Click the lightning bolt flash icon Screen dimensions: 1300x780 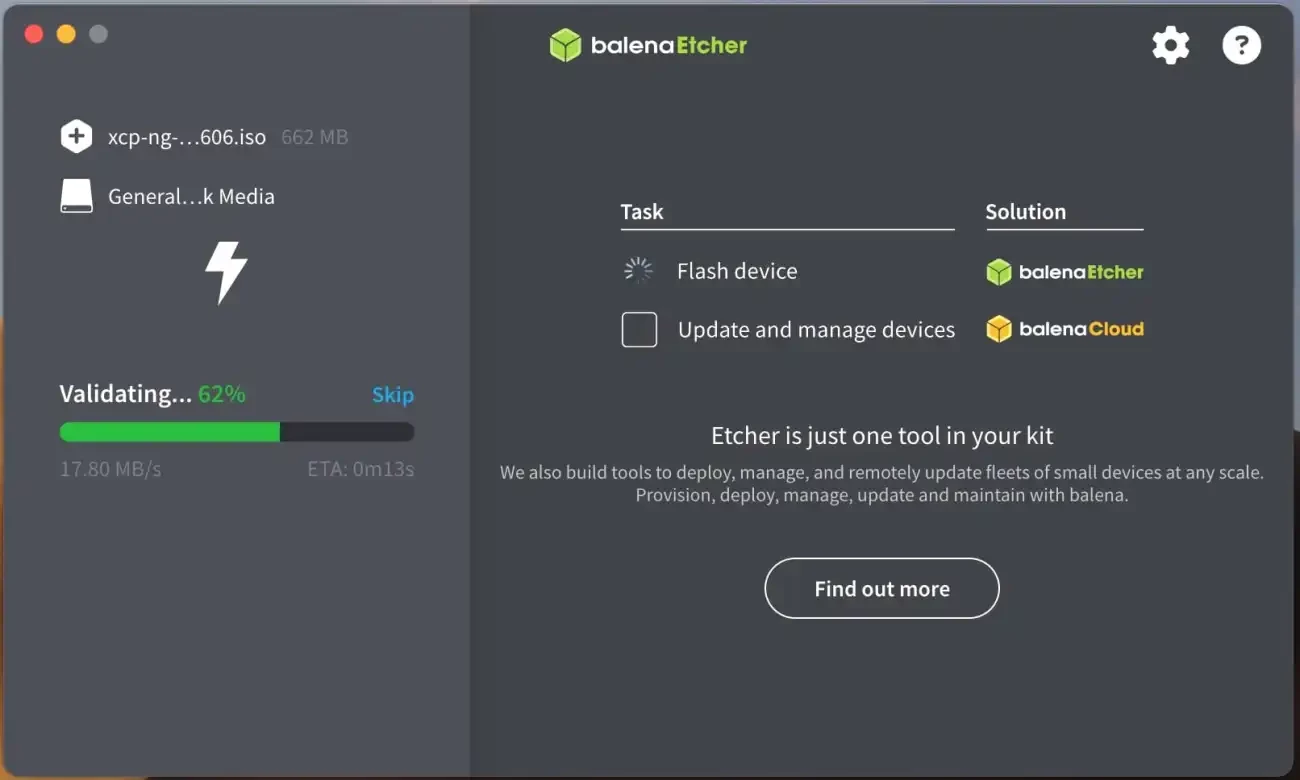click(226, 272)
